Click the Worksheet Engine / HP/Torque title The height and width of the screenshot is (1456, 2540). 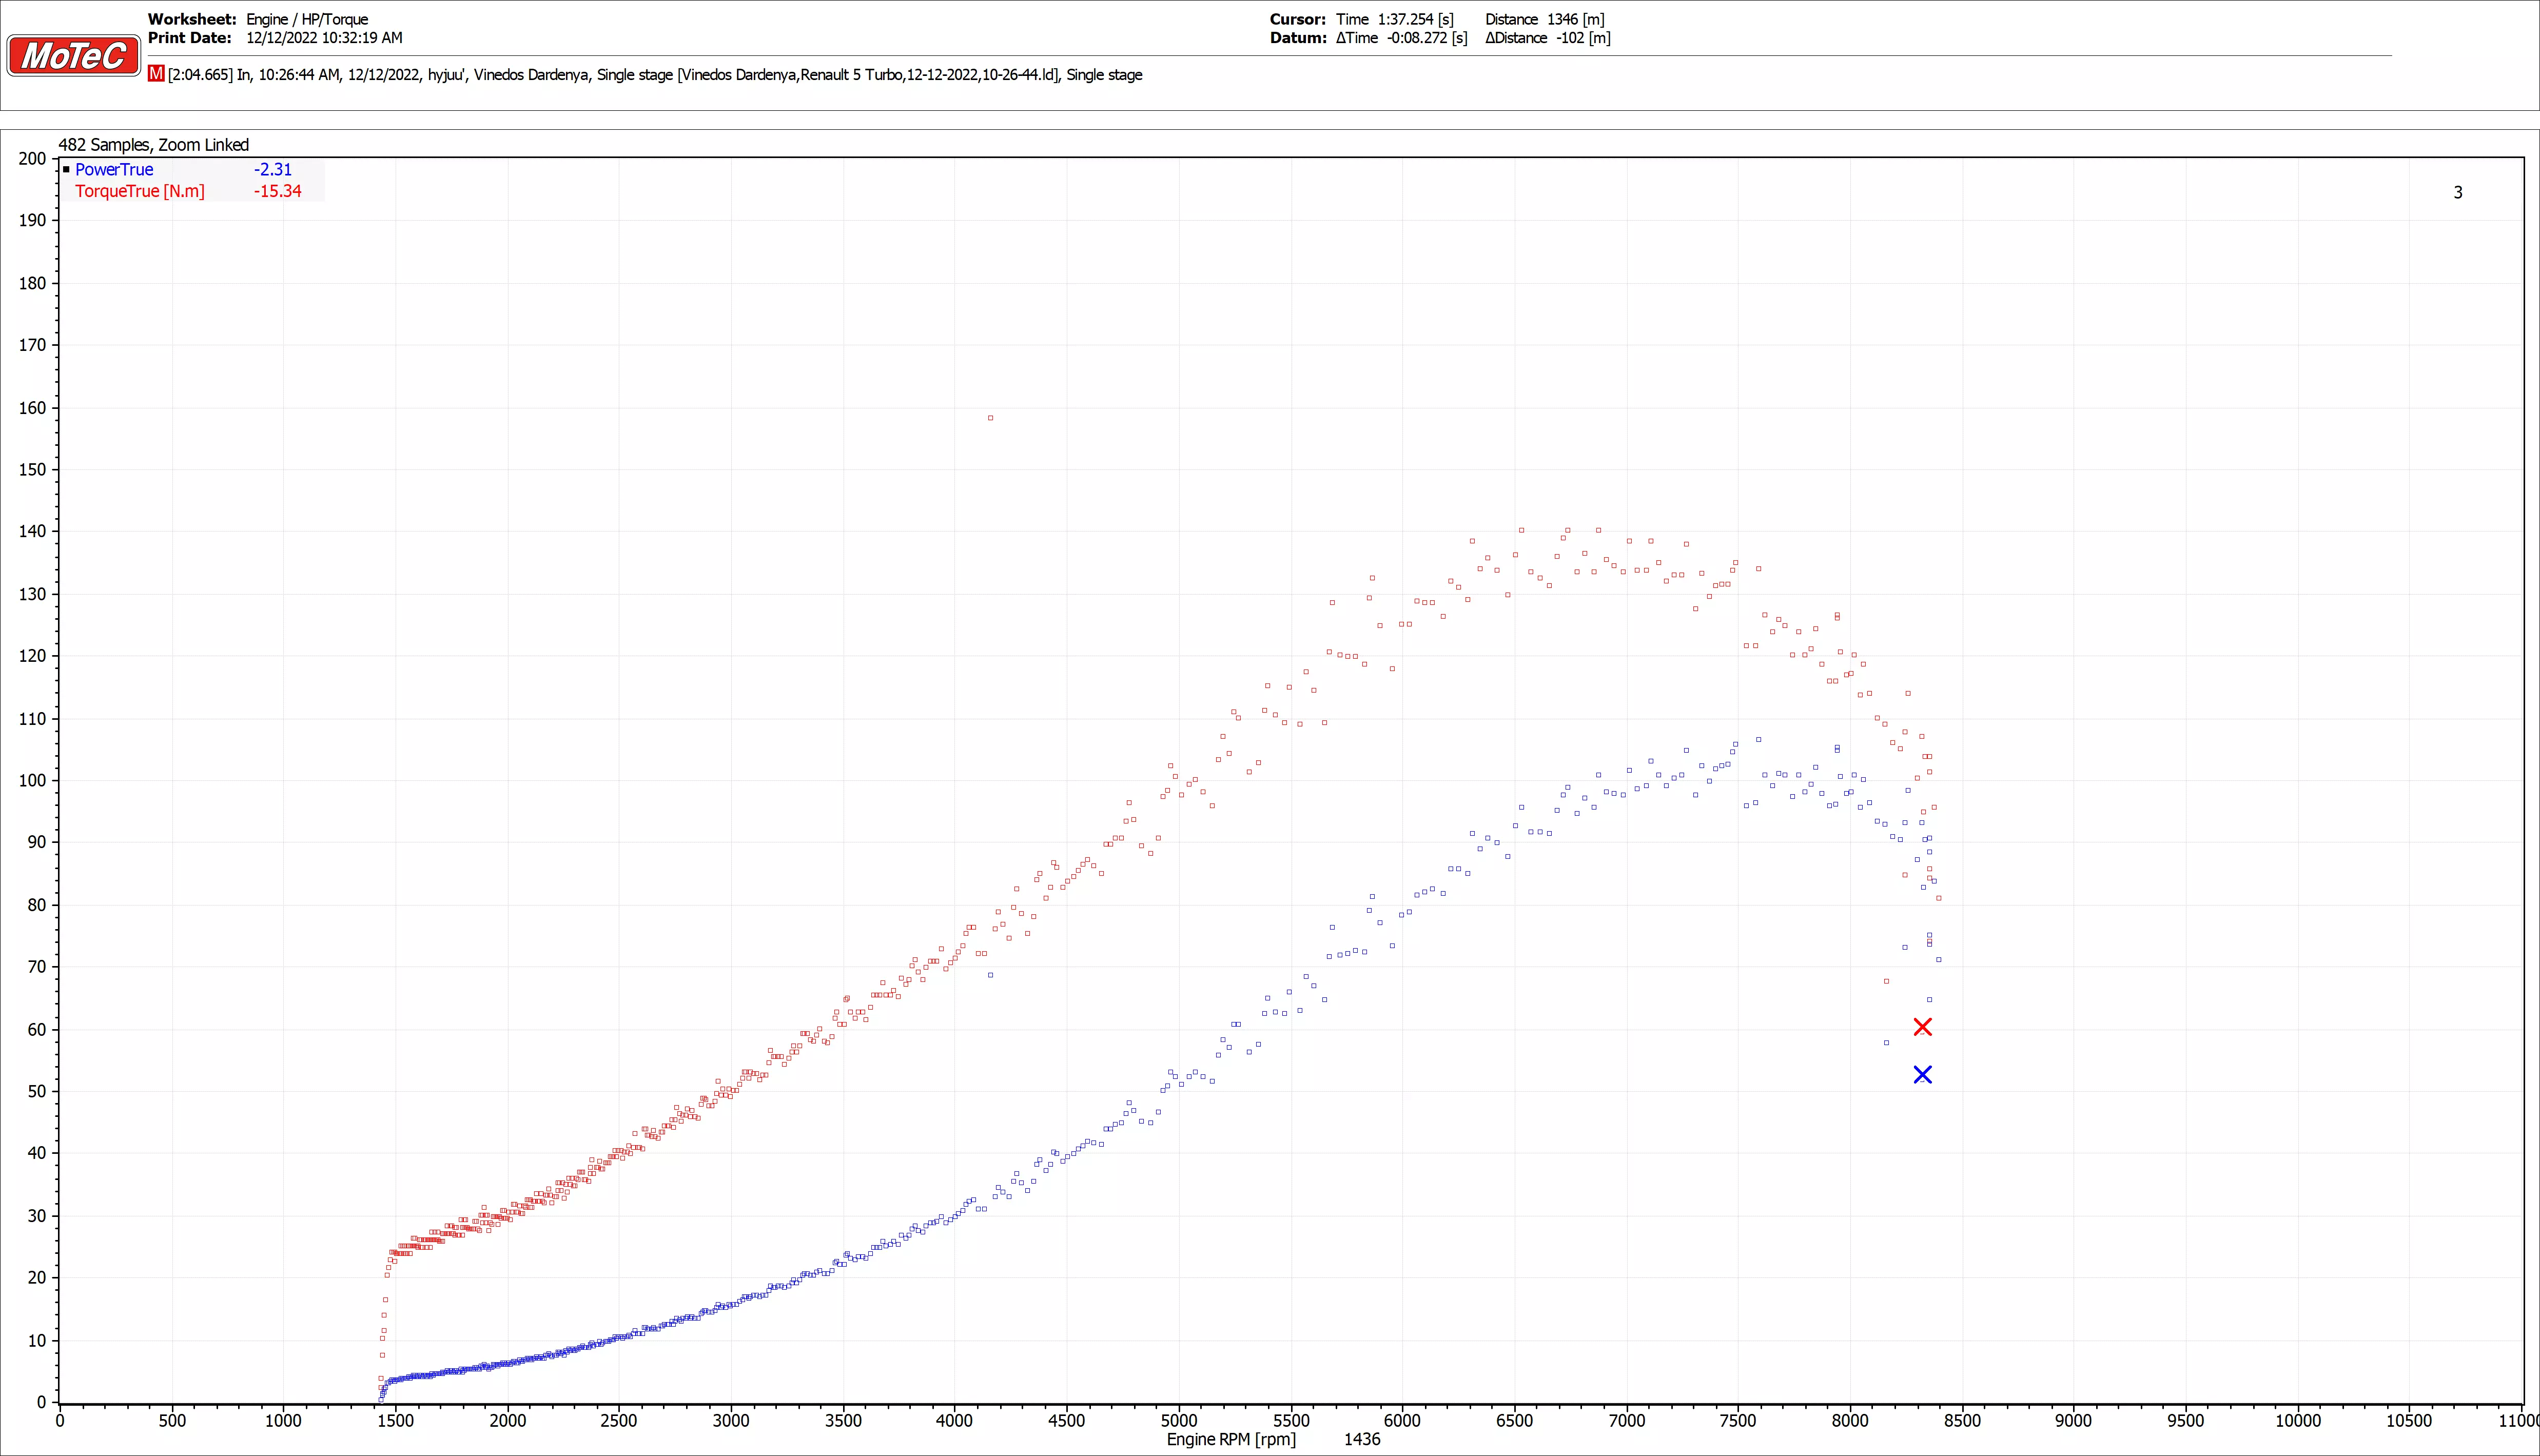pos(307,19)
